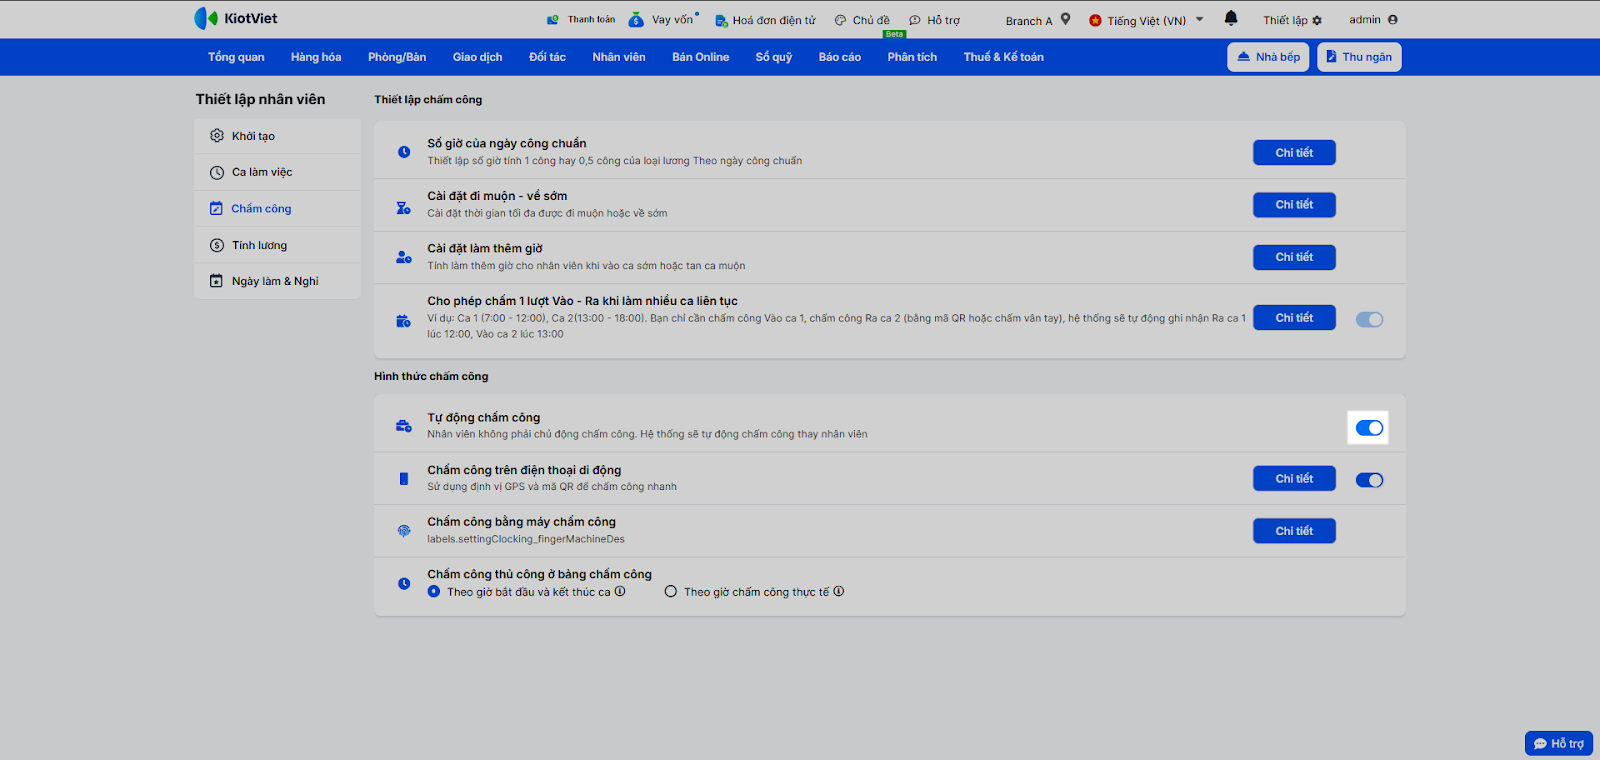Click the floating Hỗ trợ chat button
The image size is (1600, 760).
point(1559,744)
